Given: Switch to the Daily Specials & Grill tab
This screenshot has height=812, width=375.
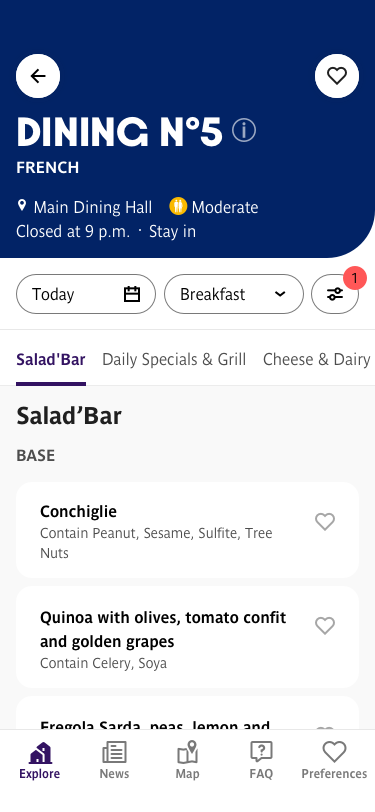Looking at the screenshot, I should [174, 359].
